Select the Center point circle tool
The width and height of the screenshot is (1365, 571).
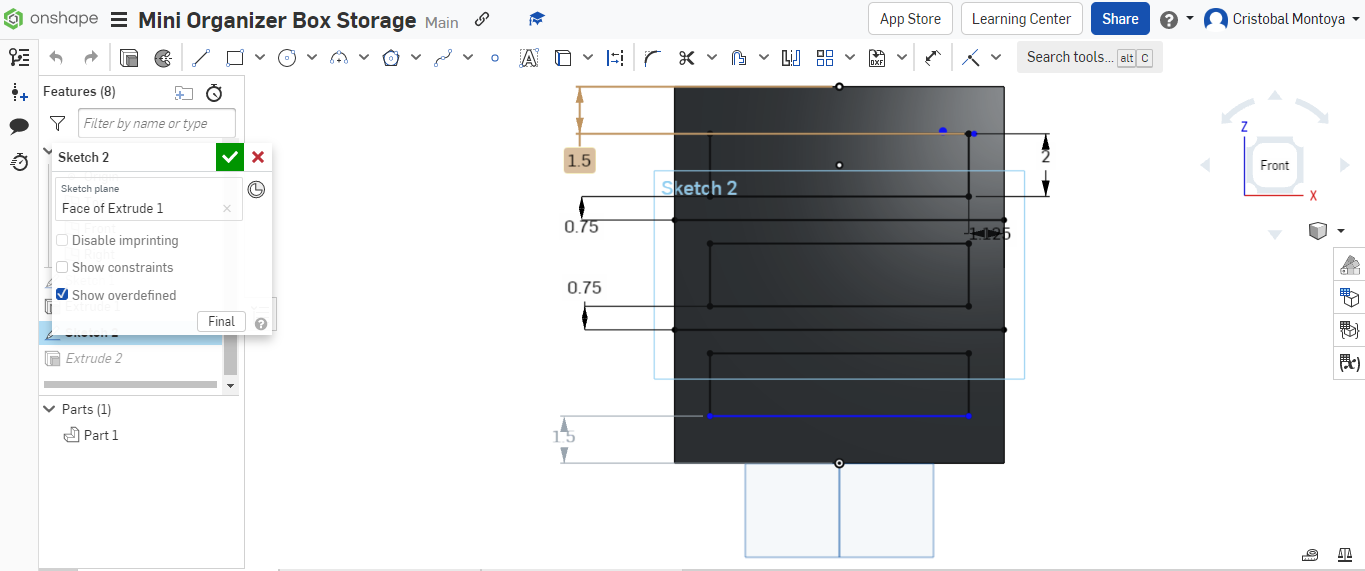coord(287,58)
